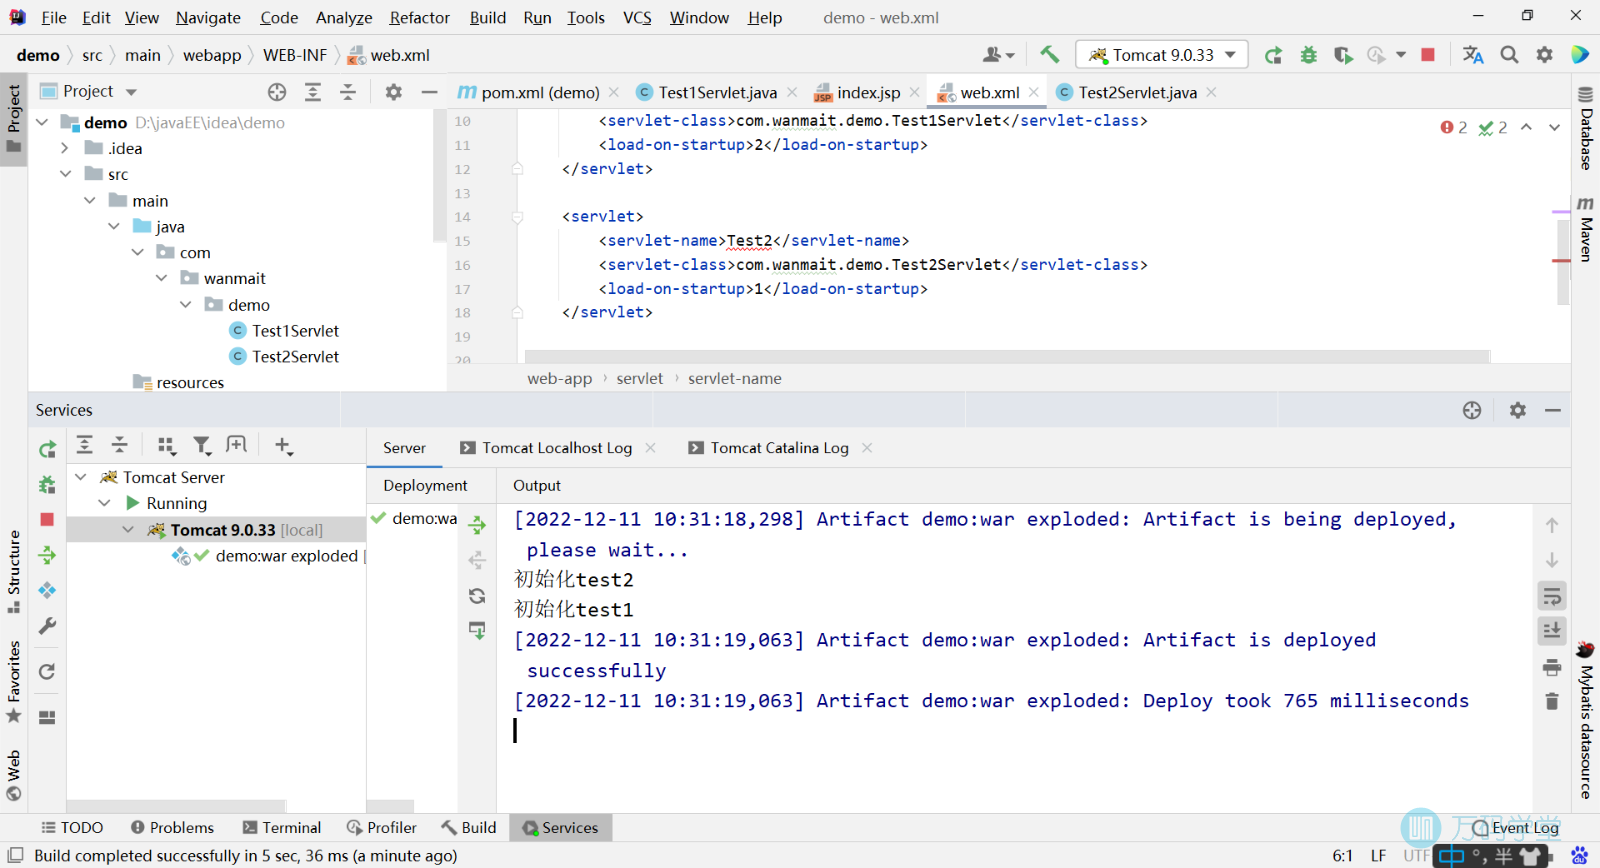The height and width of the screenshot is (868, 1600).
Task: Open the Problems tool window
Action: (x=172, y=827)
